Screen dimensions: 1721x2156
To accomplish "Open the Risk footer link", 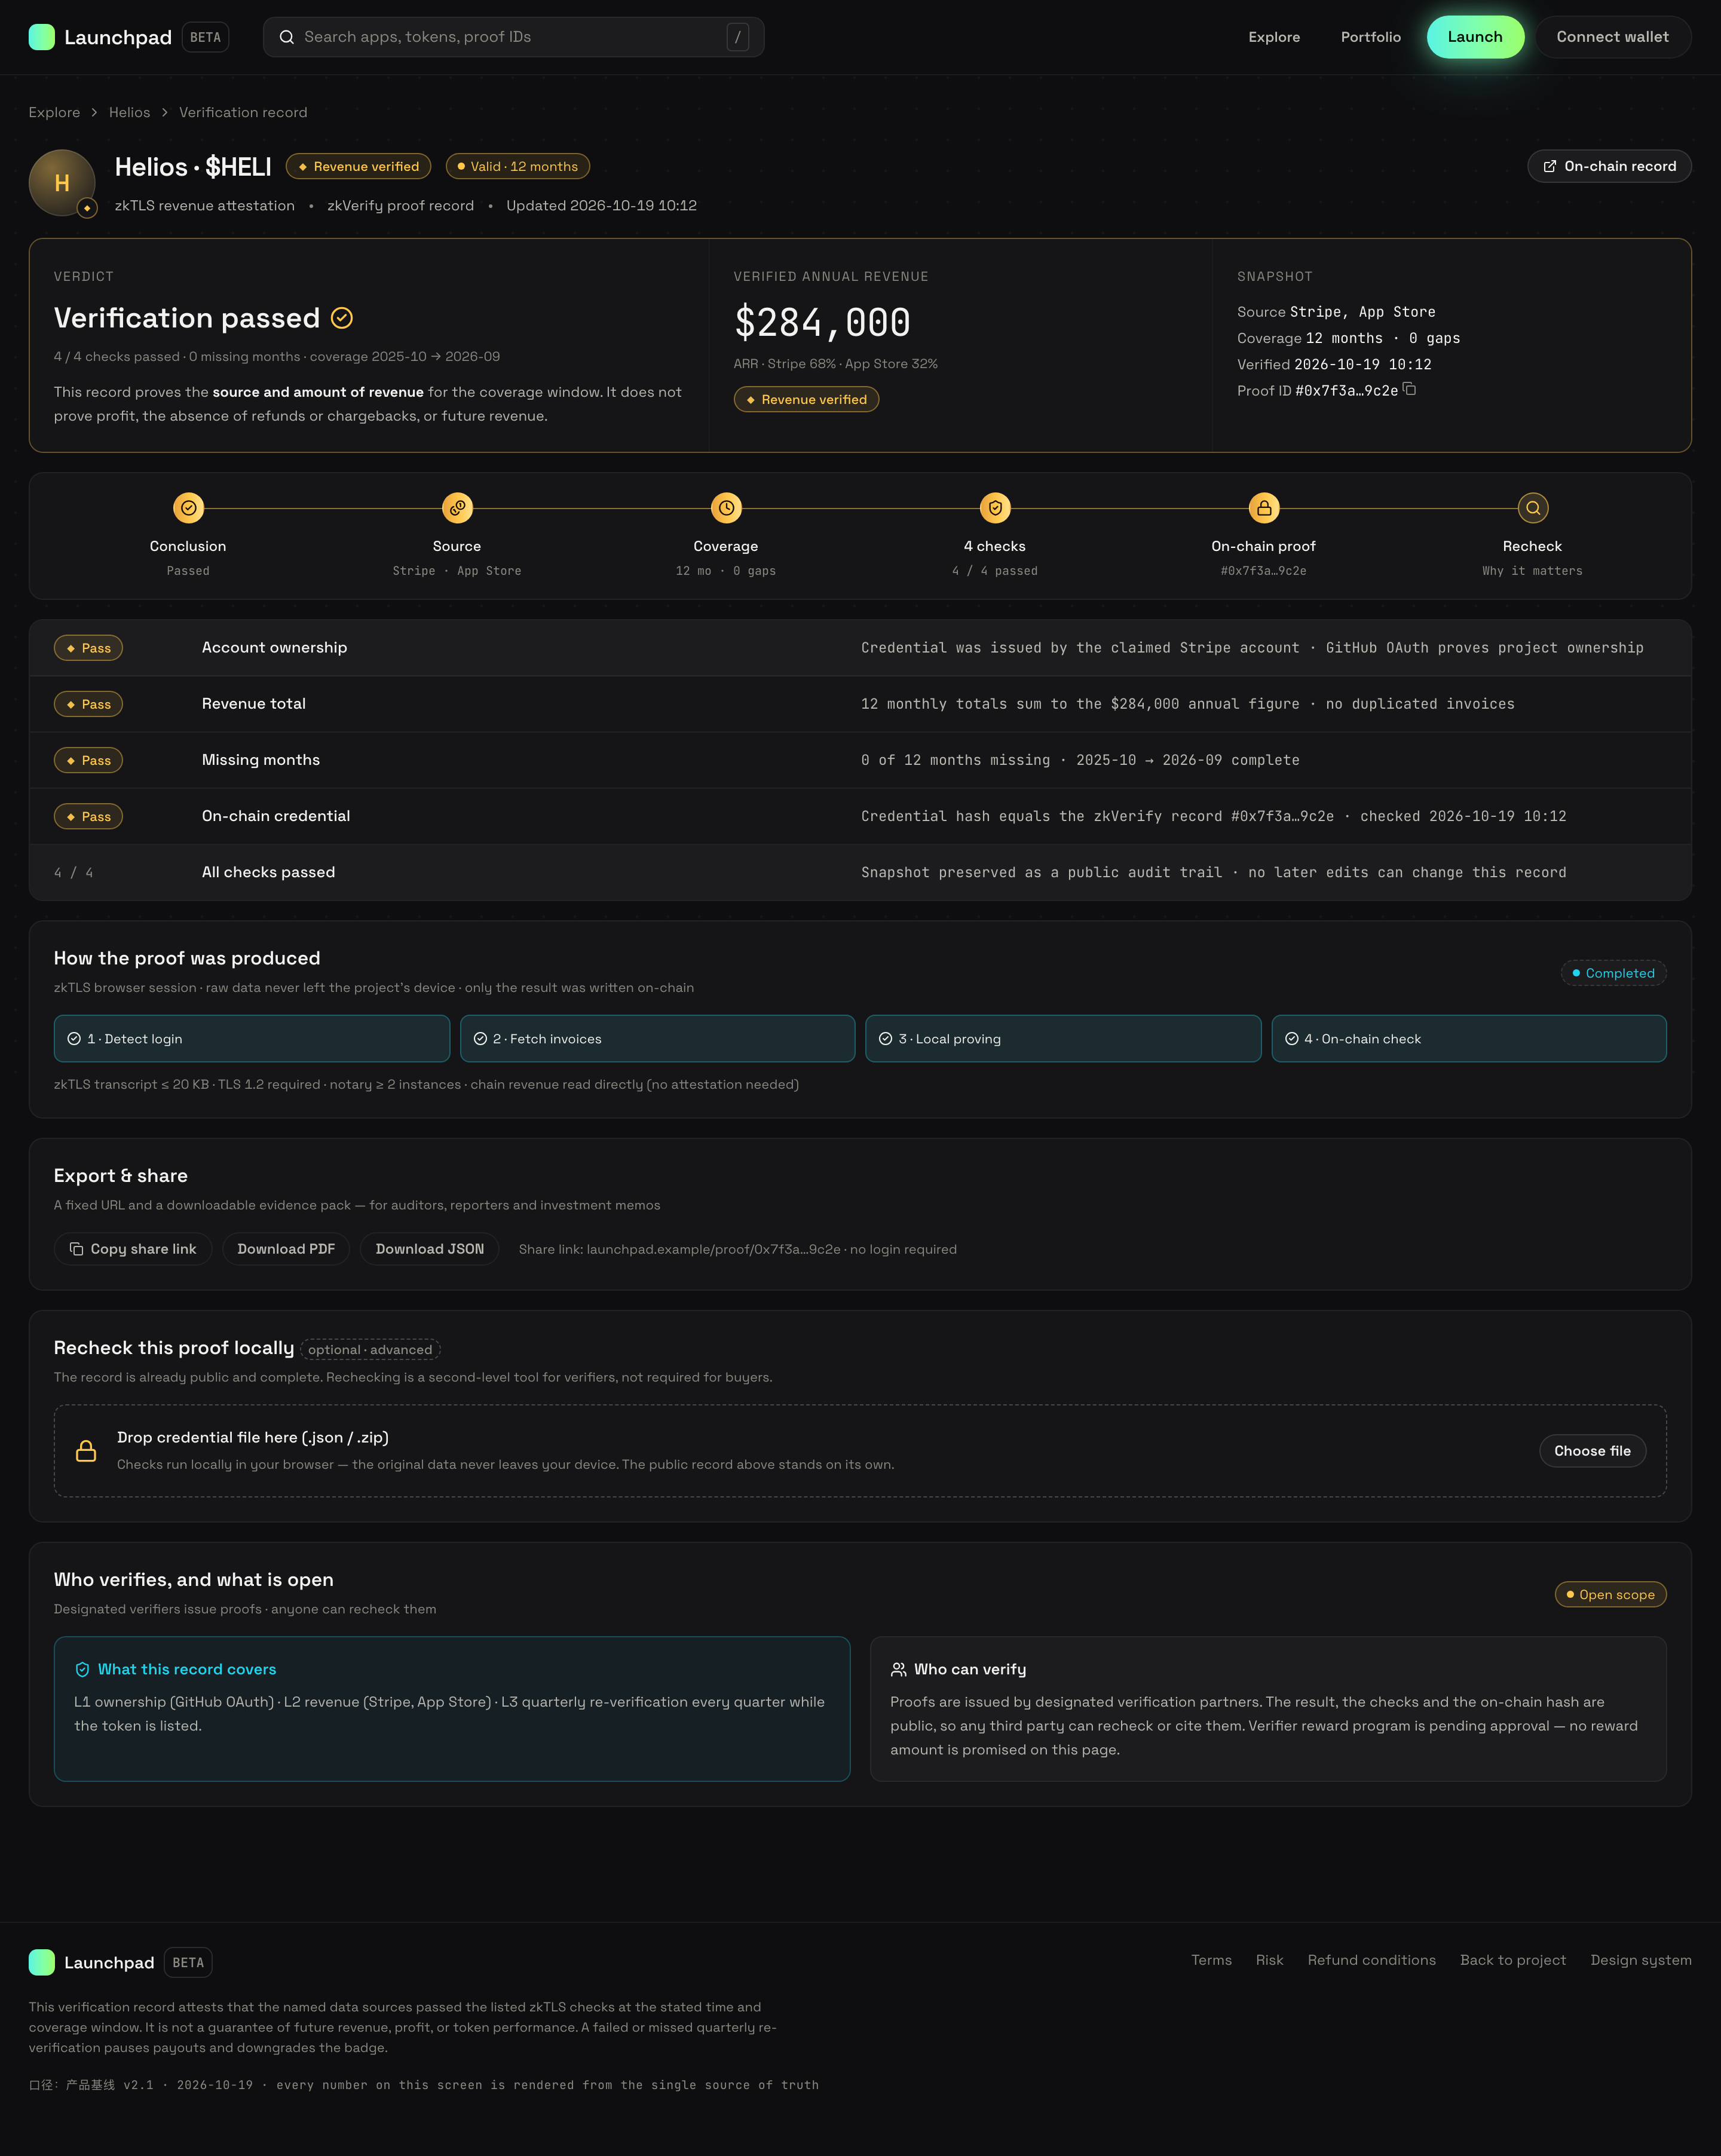I will (1269, 1960).
